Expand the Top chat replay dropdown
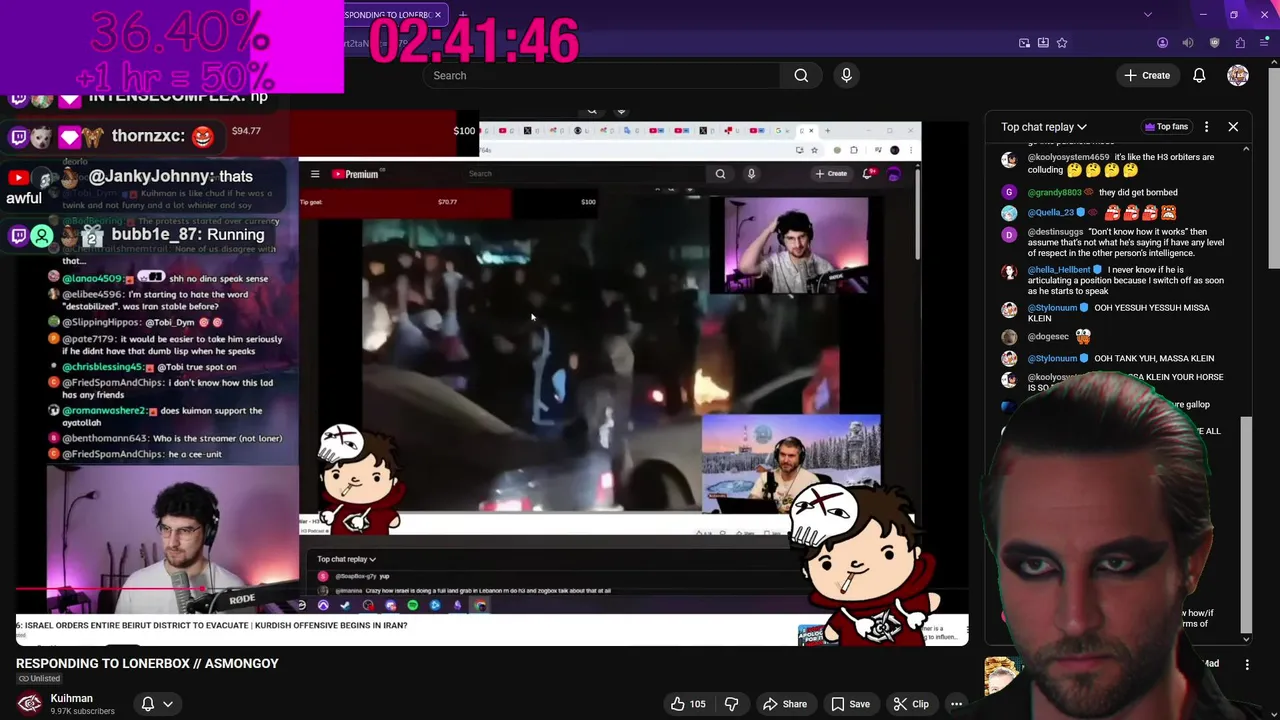The height and width of the screenshot is (720, 1280). point(1044,127)
